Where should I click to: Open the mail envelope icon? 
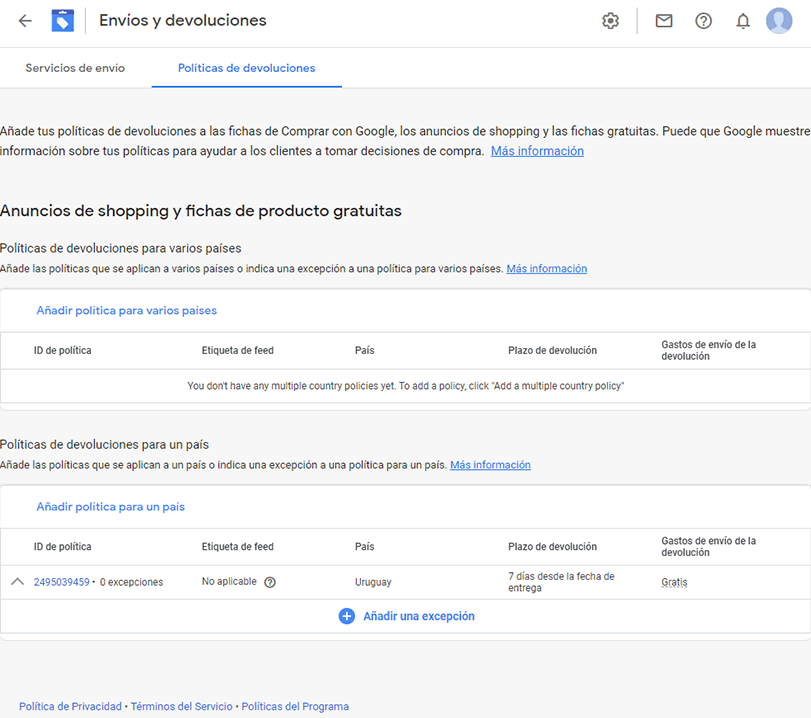[664, 21]
